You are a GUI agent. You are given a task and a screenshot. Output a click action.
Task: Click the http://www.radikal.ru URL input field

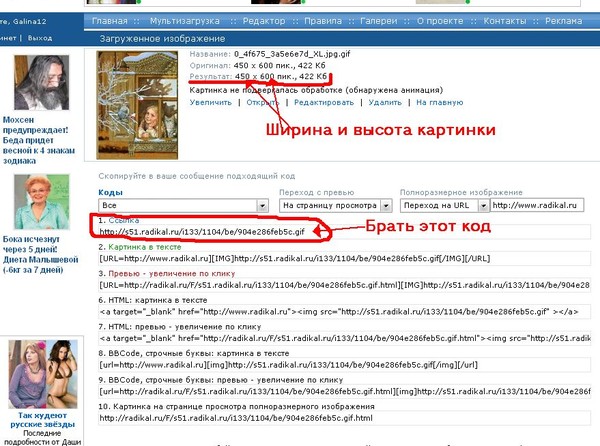tap(537, 205)
